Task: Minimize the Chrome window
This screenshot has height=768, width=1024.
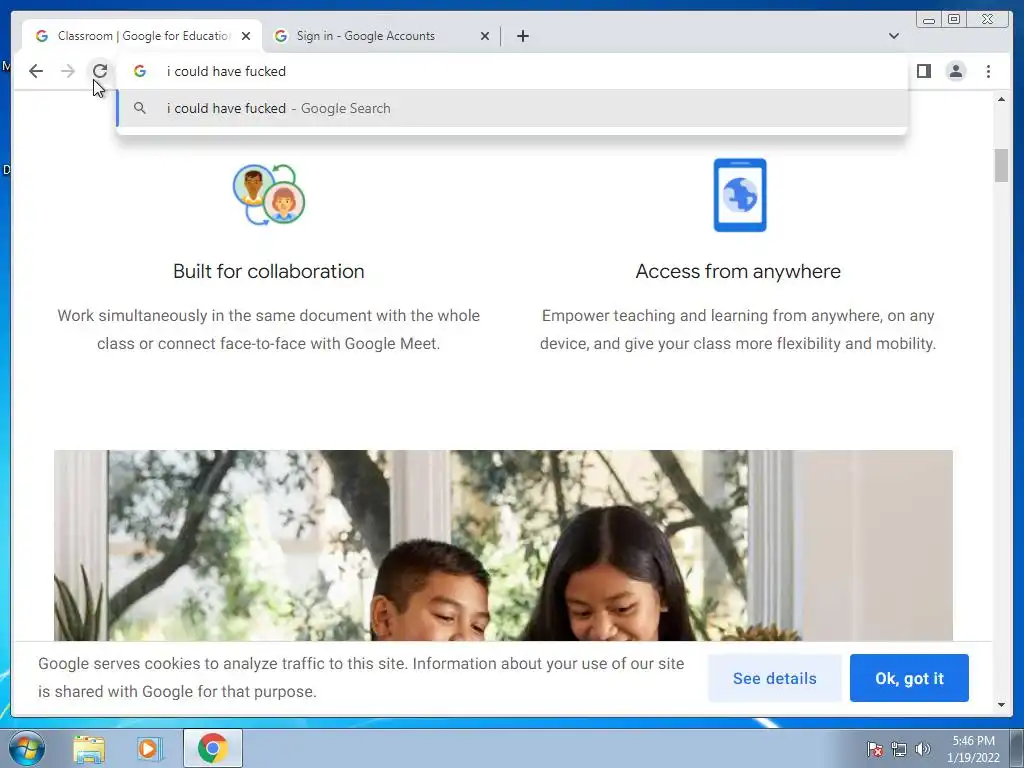Action: tap(929, 20)
